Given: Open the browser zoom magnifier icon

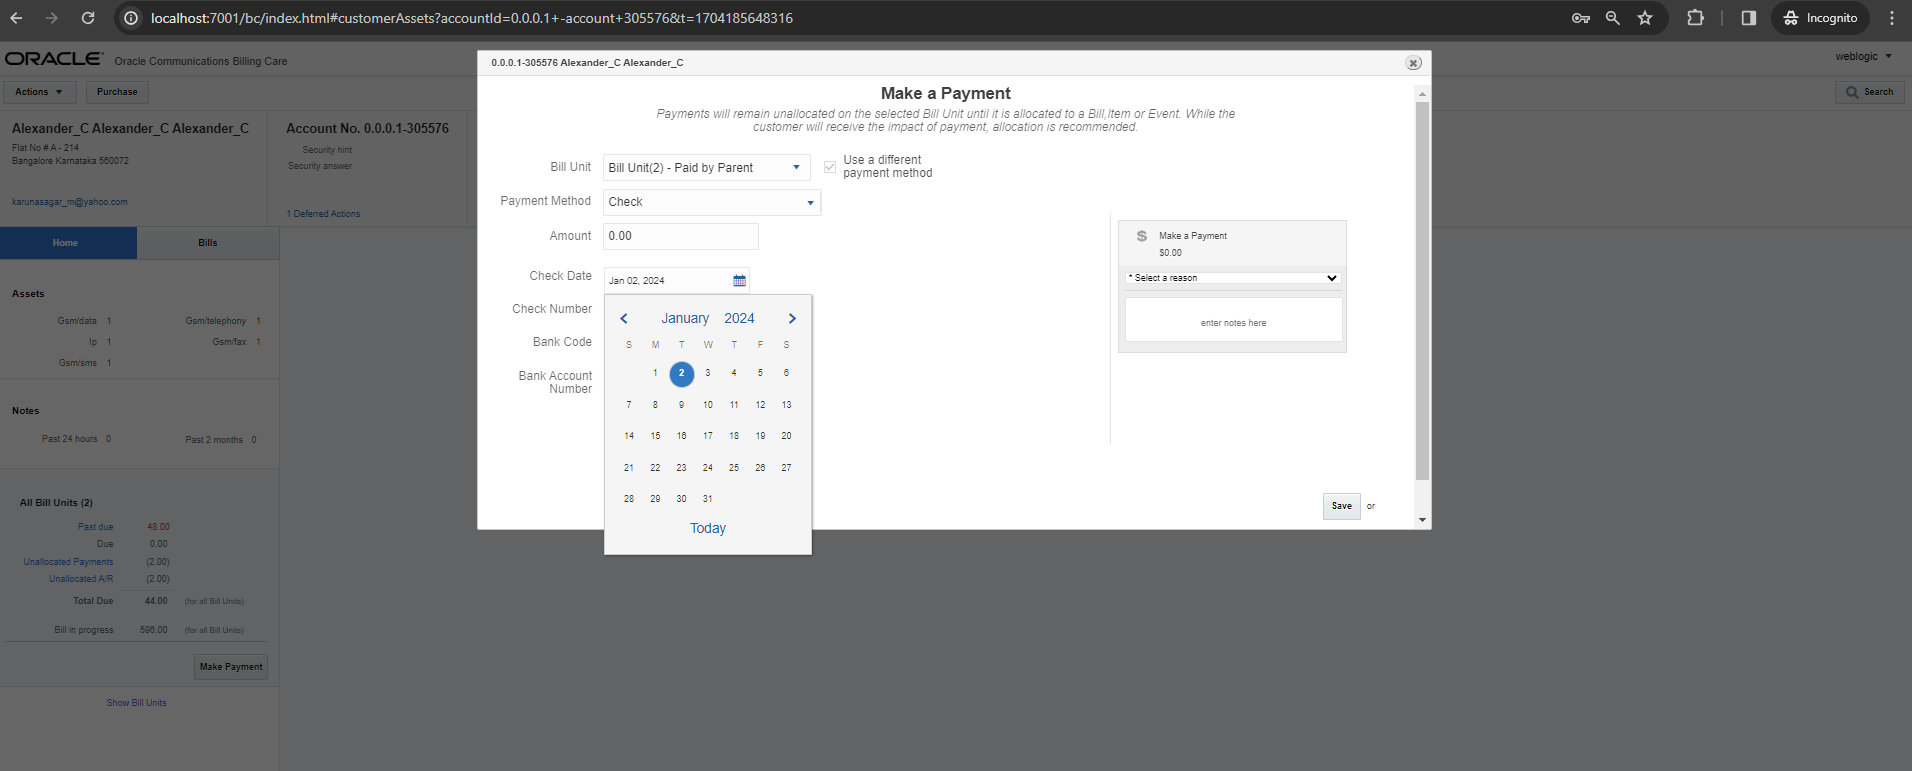Looking at the screenshot, I should (x=1613, y=18).
